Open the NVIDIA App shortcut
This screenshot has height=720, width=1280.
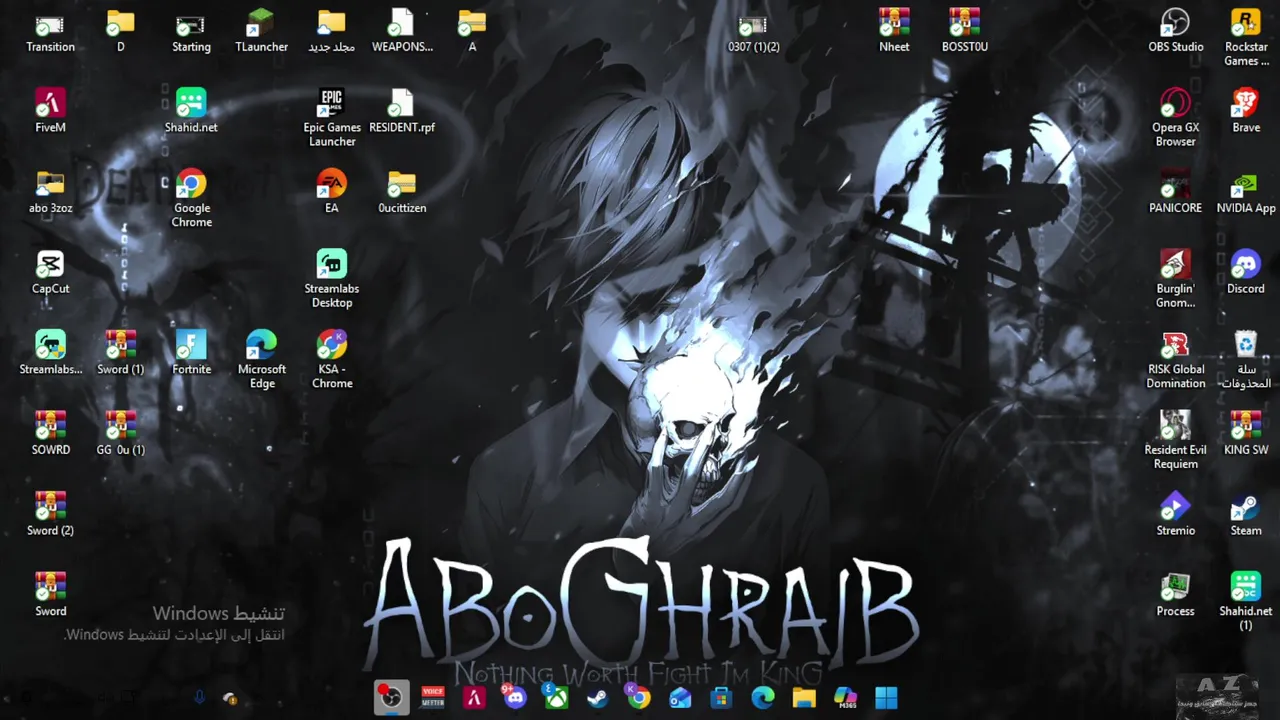[x=1246, y=192]
